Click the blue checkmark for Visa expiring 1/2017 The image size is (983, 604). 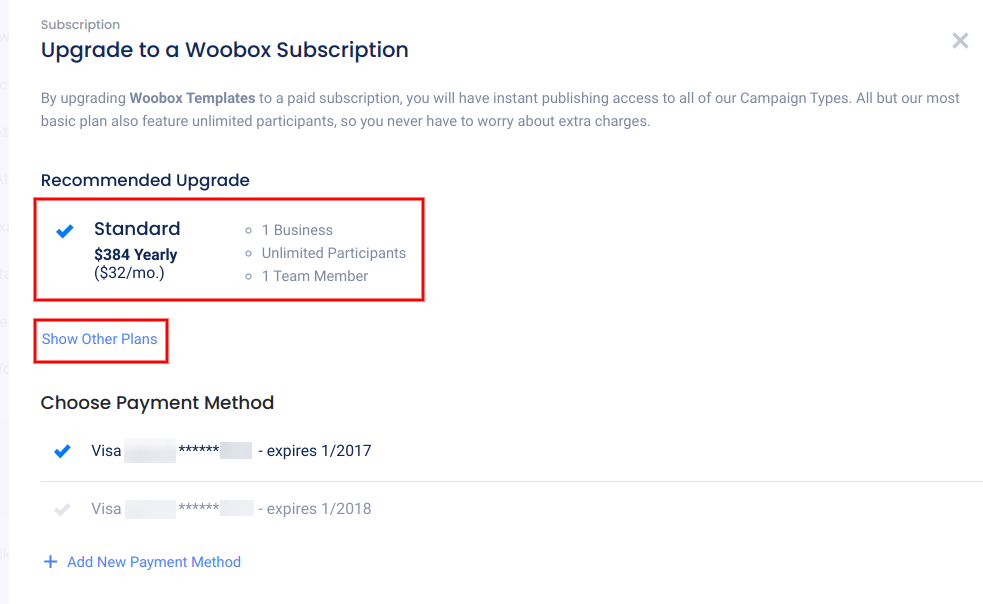(62, 451)
